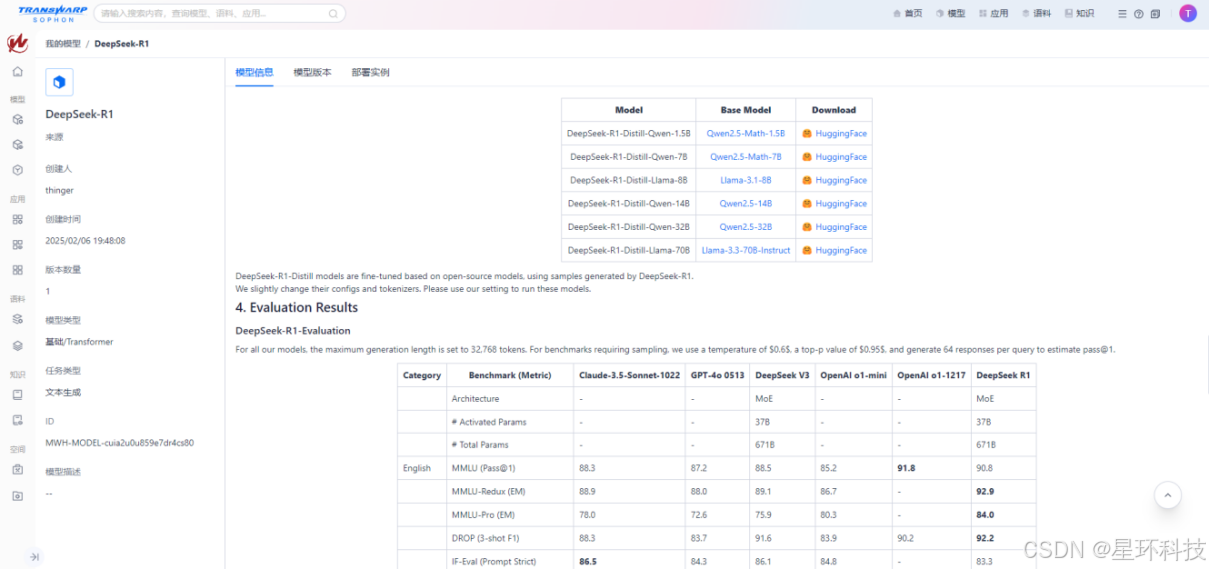The height and width of the screenshot is (569, 1210).
Task: Click the Transwarp Sophon logo
Action: point(52,13)
